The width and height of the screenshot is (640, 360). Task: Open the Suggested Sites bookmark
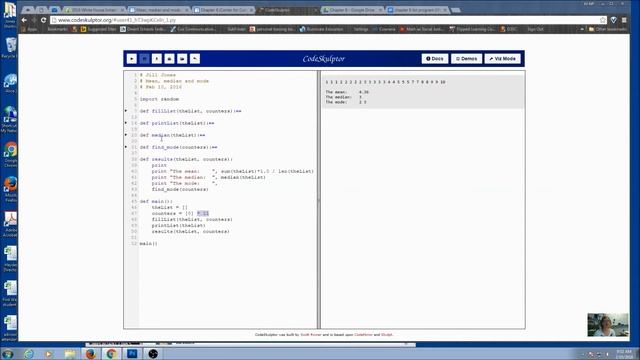pyautogui.click(x=98, y=29)
